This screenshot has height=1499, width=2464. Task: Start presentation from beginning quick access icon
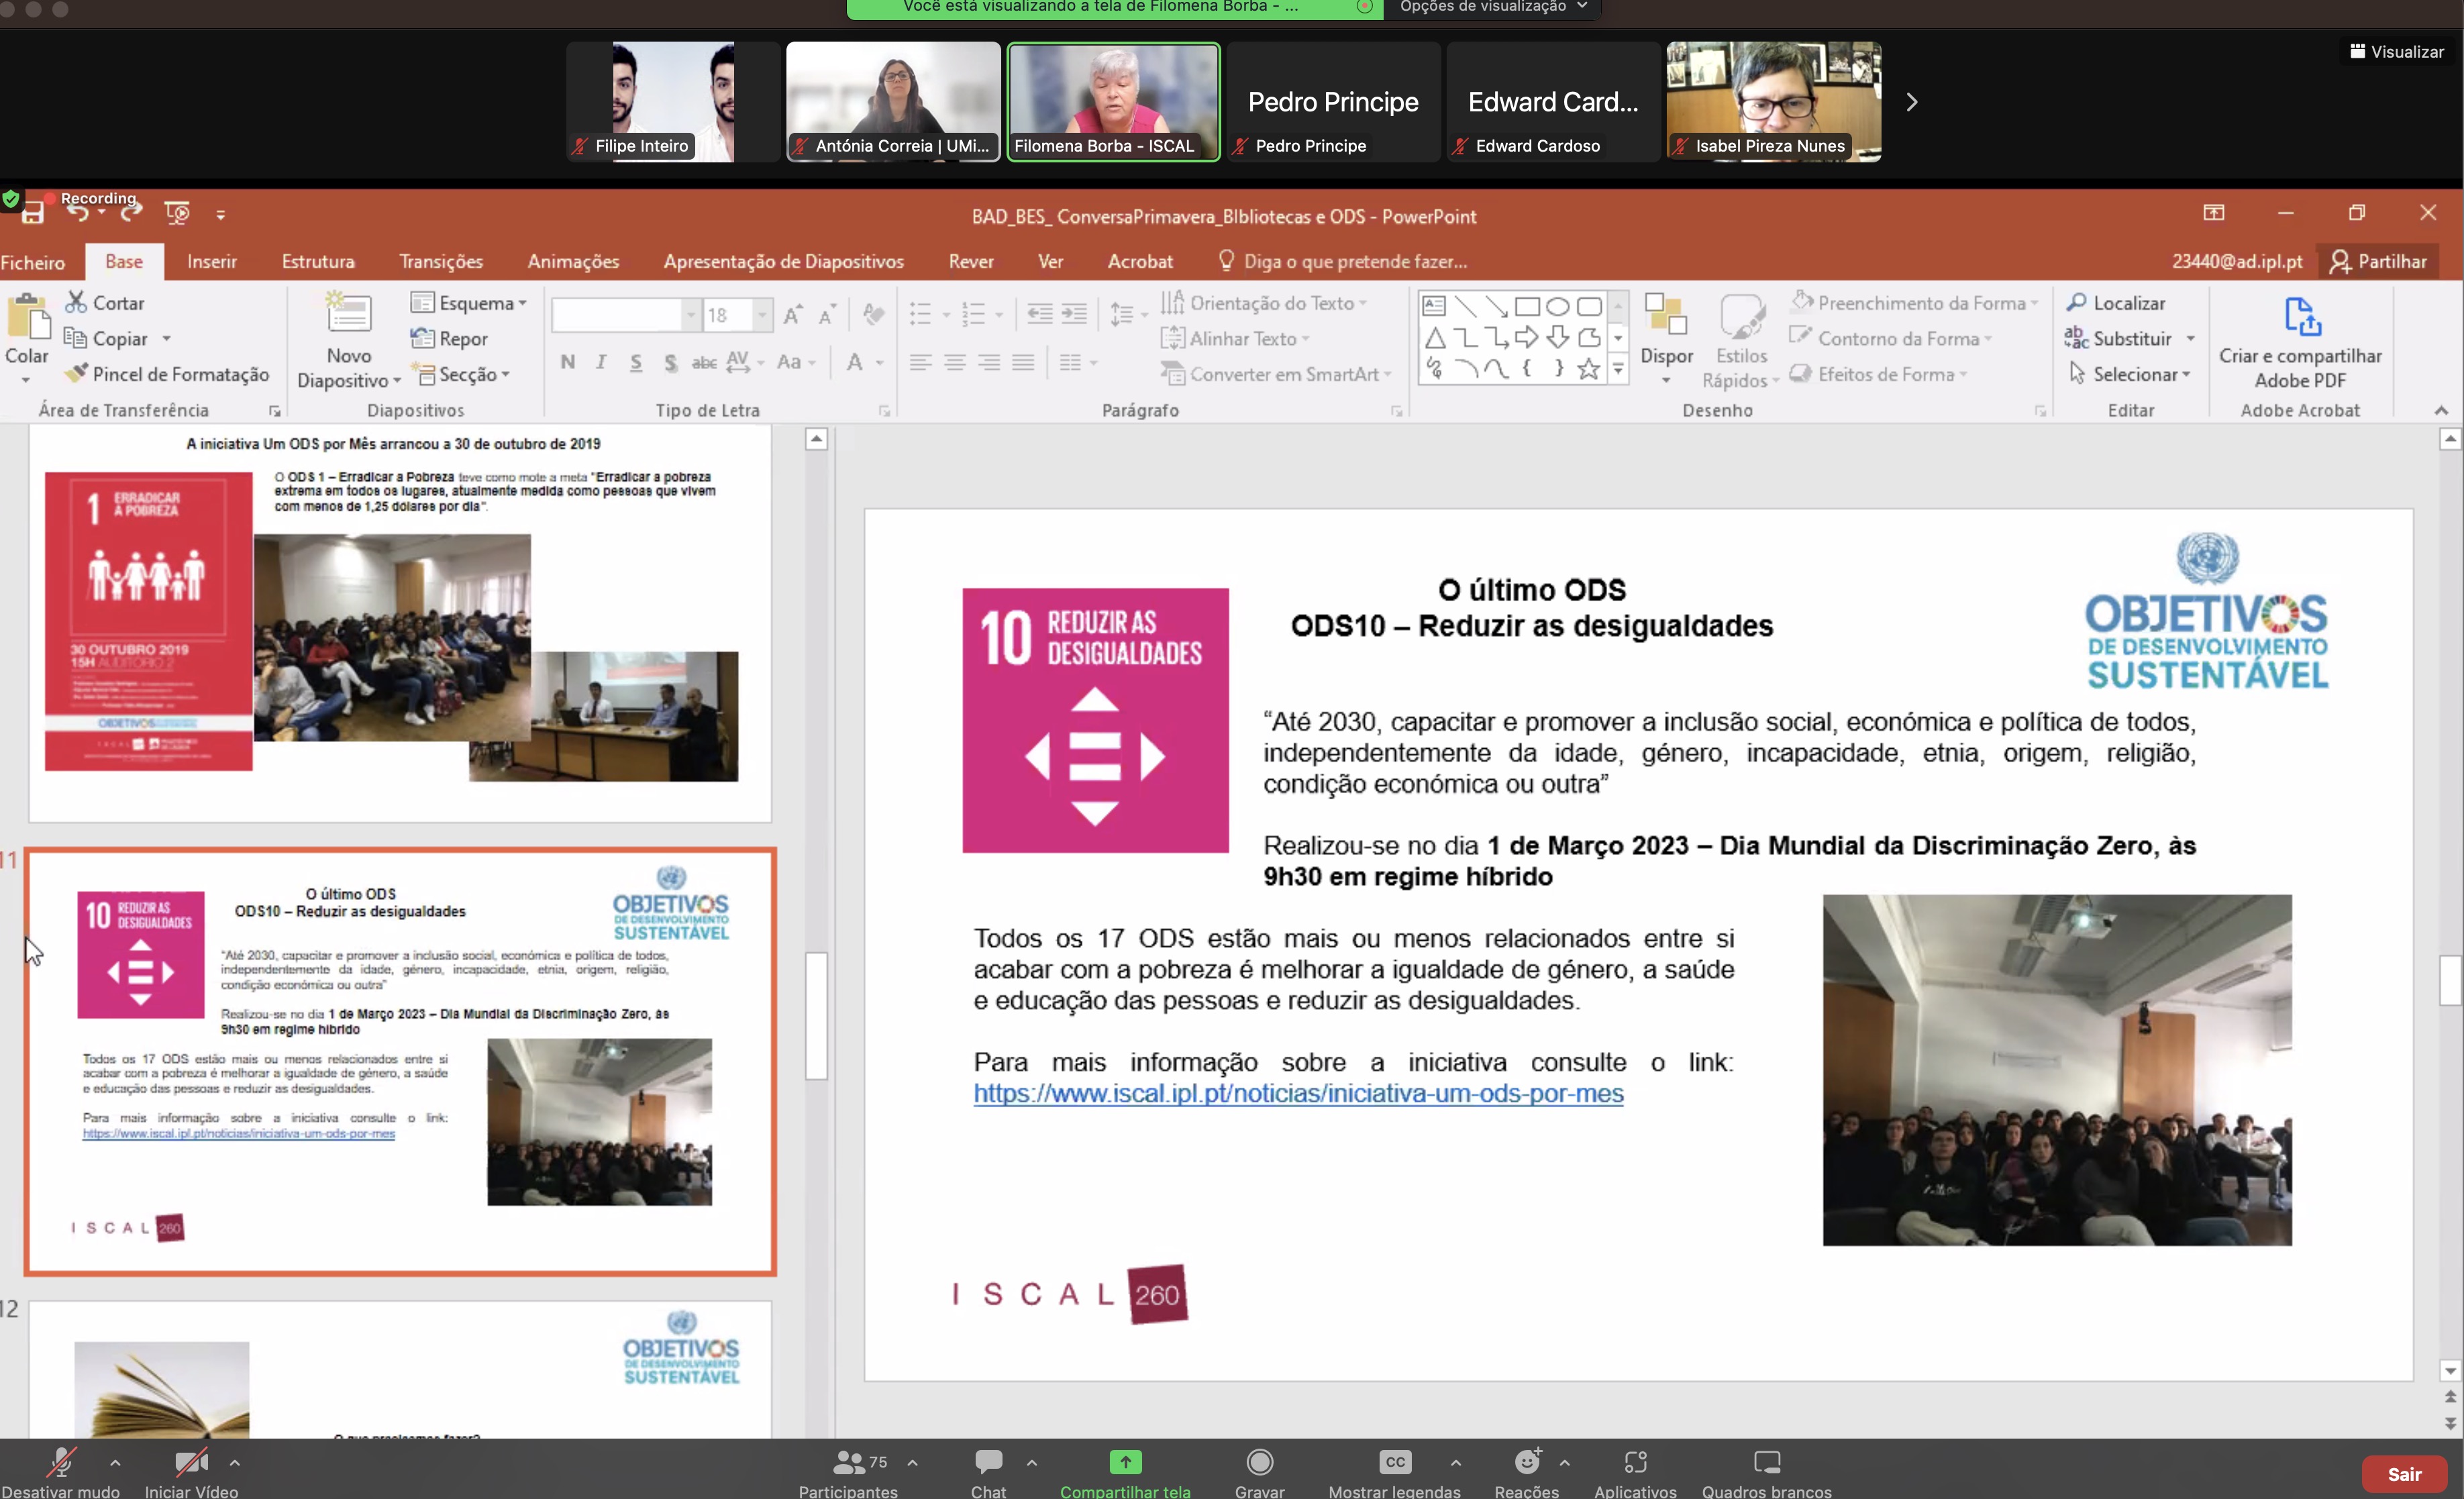(x=177, y=213)
